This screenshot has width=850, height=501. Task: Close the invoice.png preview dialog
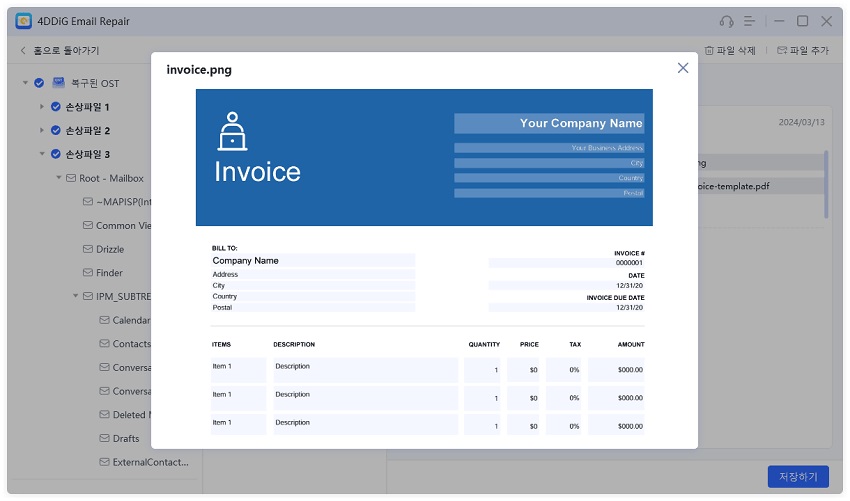tap(683, 68)
